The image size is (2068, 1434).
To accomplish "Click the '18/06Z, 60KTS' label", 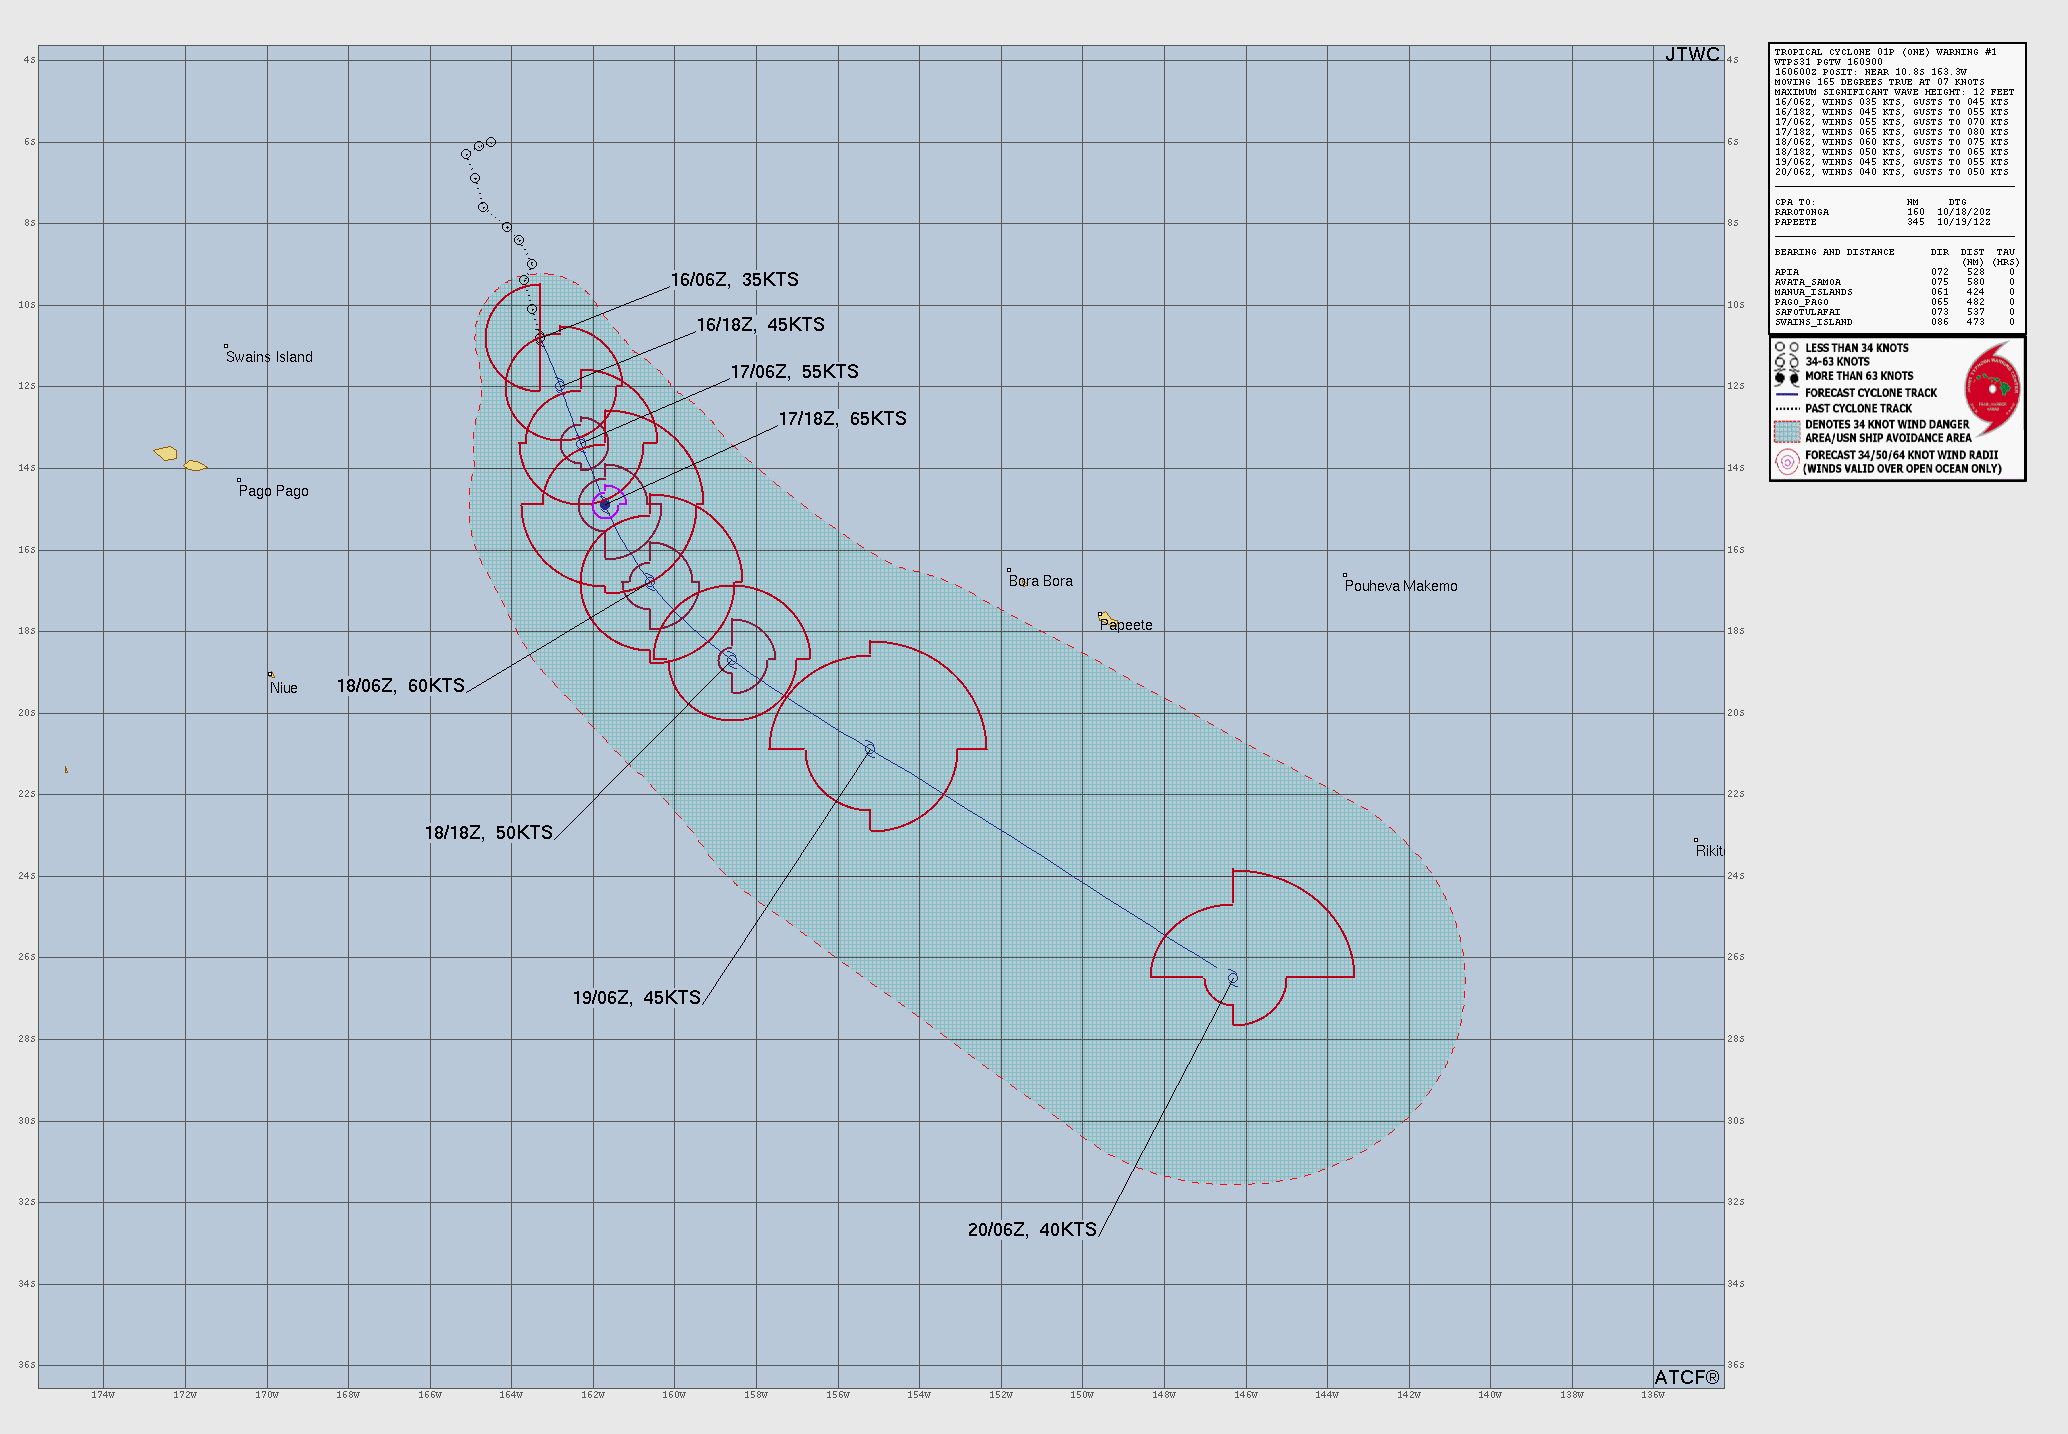I will click(x=400, y=686).
